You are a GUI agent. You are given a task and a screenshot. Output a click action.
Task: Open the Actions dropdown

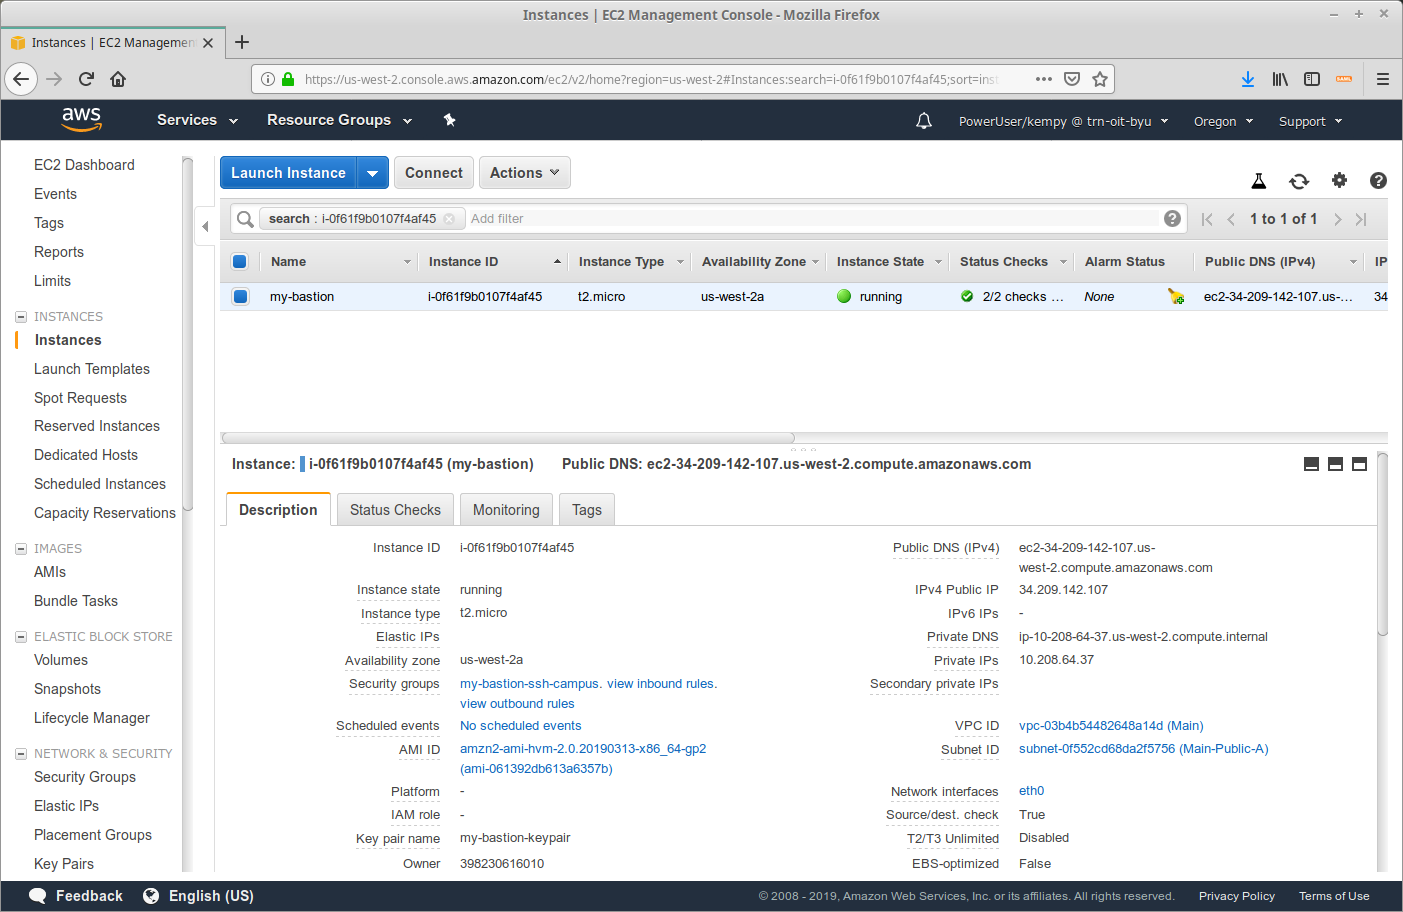tap(525, 173)
